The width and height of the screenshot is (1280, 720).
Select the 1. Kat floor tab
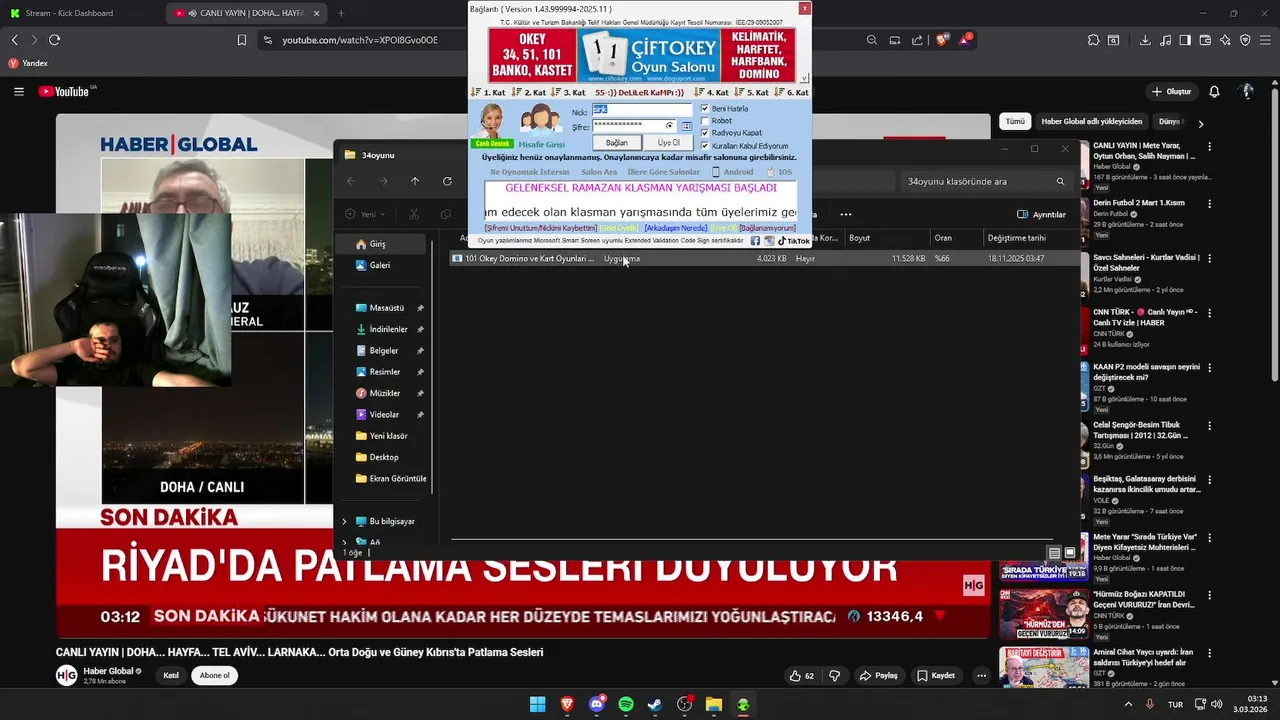point(490,92)
